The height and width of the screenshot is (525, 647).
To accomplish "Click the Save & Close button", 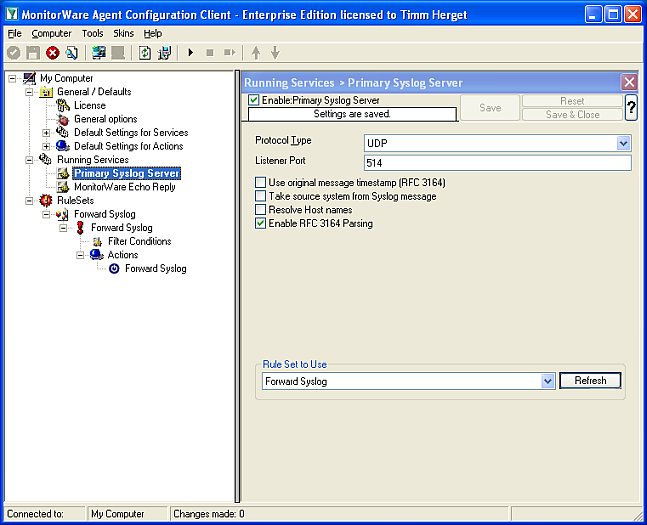I will (572, 114).
